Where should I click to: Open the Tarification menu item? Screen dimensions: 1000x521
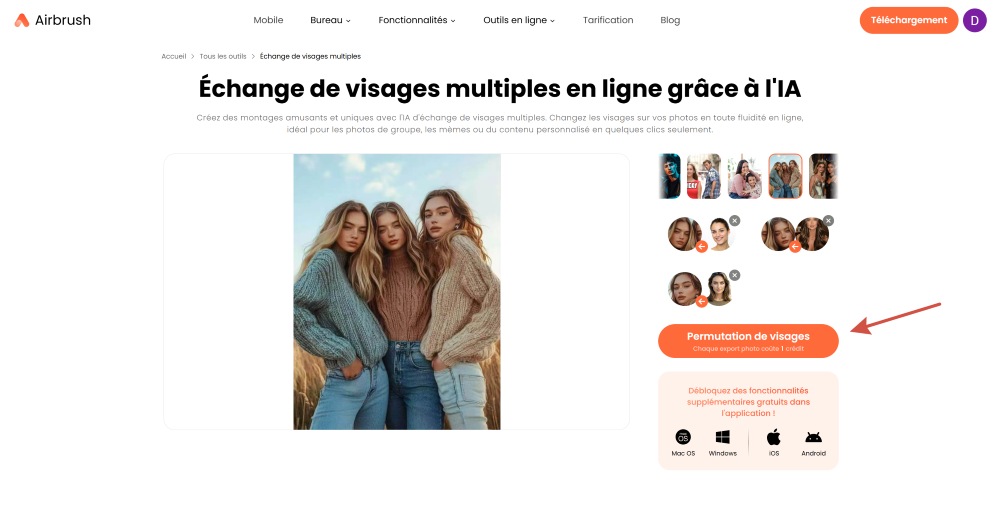coord(608,20)
